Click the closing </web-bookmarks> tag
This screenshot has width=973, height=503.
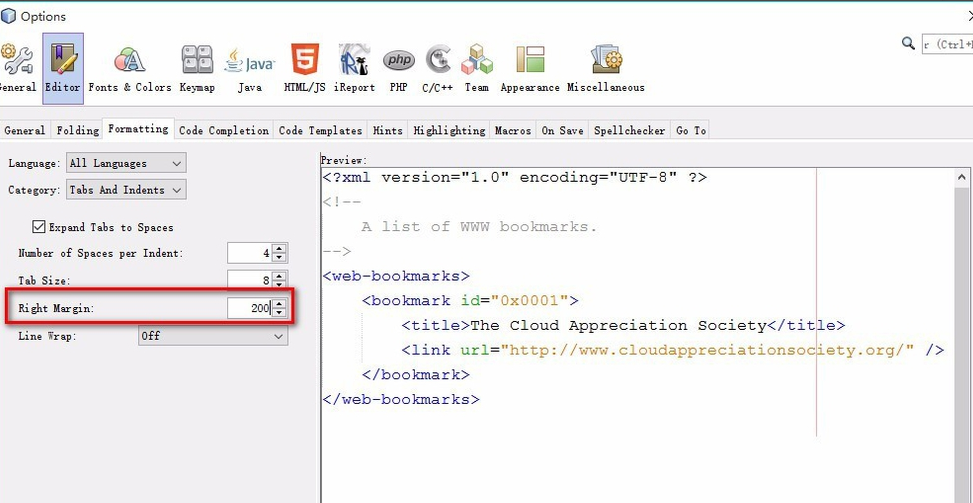click(x=401, y=400)
